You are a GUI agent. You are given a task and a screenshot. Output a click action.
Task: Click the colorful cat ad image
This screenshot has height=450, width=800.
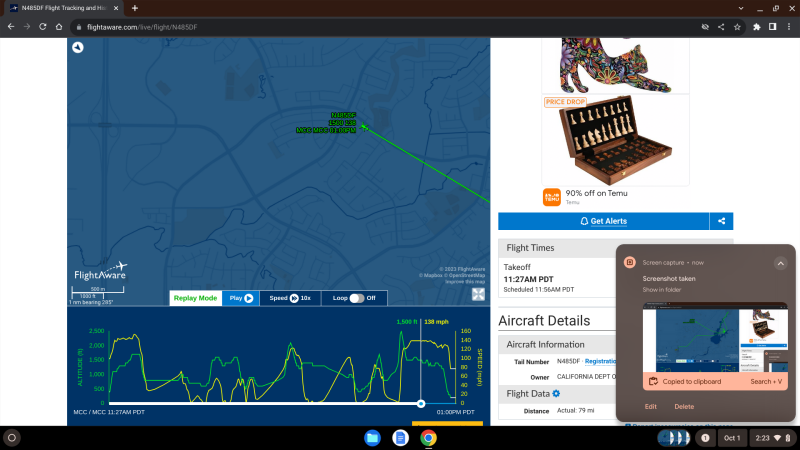(615, 66)
